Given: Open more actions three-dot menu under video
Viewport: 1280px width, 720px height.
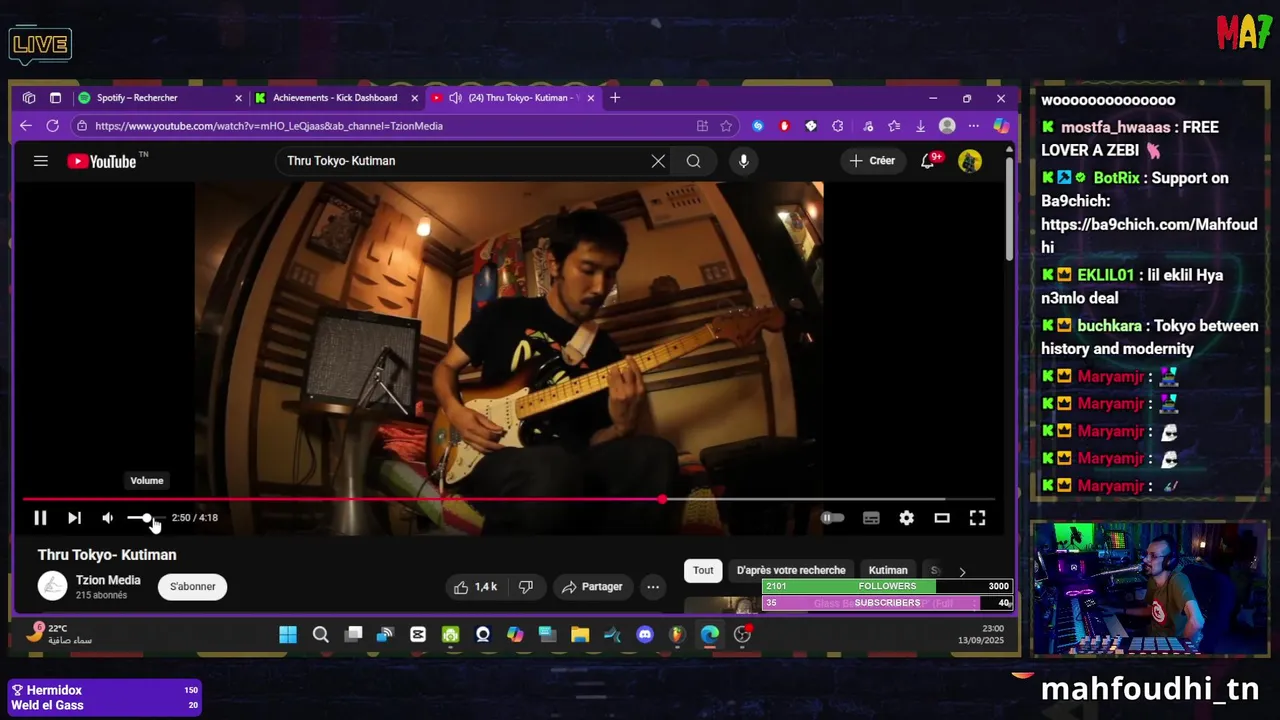Looking at the screenshot, I should pos(653,587).
